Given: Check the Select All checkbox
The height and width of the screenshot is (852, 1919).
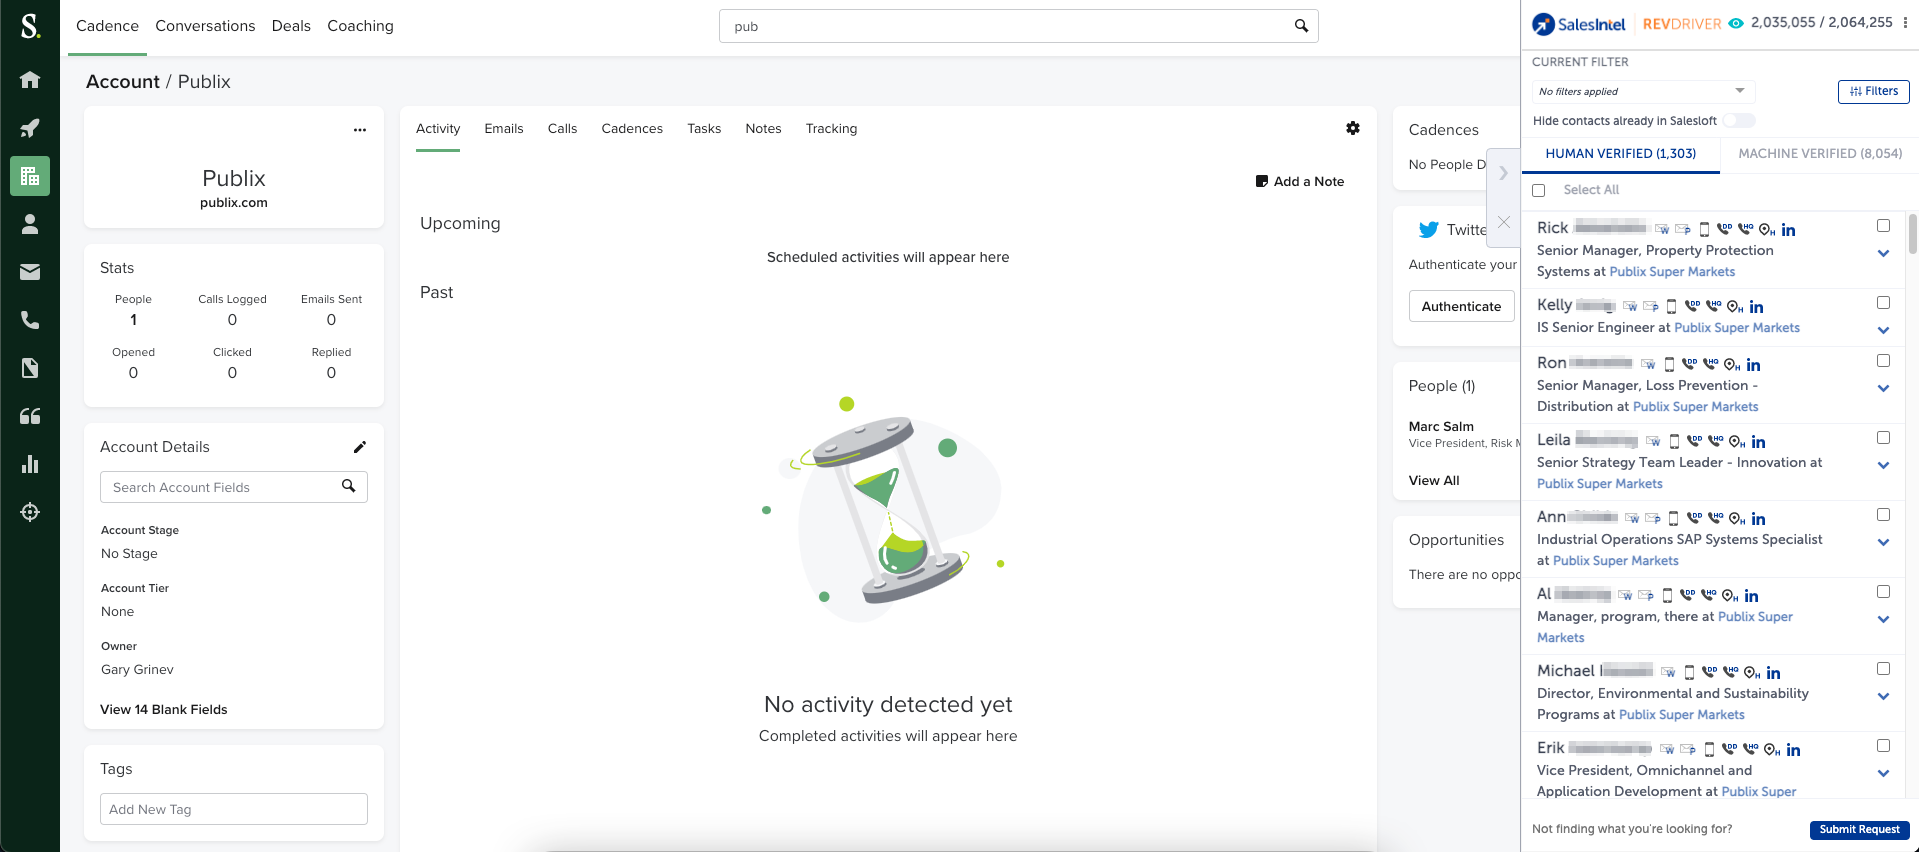Looking at the screenshot, I should click(1539, 190).
